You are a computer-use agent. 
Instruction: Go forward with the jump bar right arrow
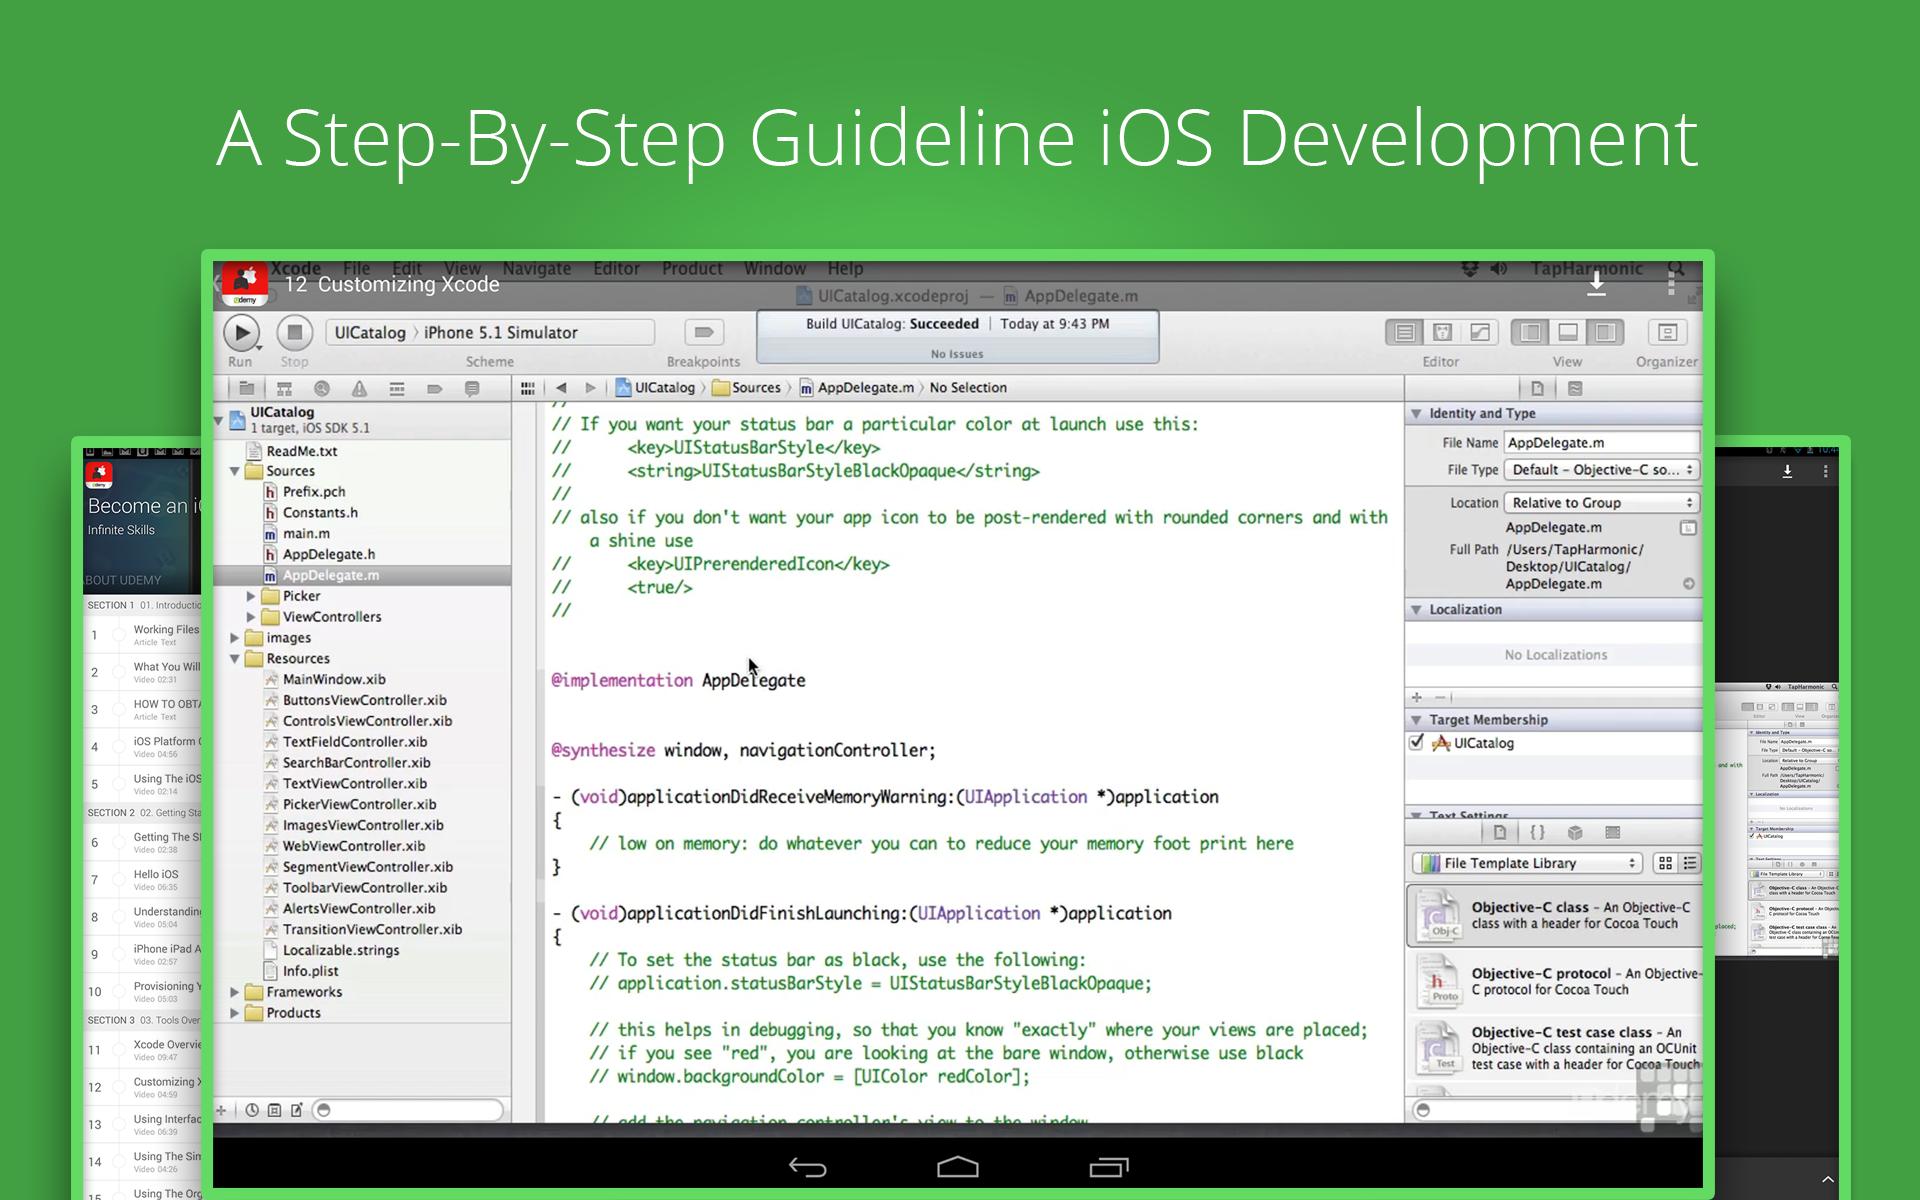pyautogui.click(x=590, y=388)
